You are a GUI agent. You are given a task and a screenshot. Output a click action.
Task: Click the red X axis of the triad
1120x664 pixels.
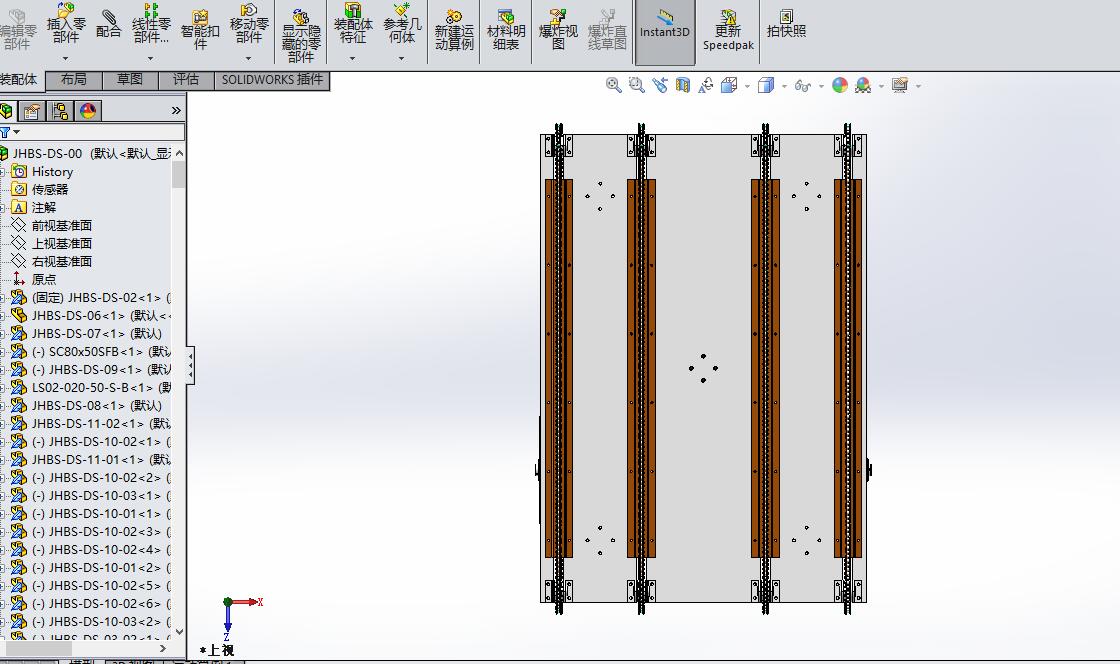tap(246, 602)
